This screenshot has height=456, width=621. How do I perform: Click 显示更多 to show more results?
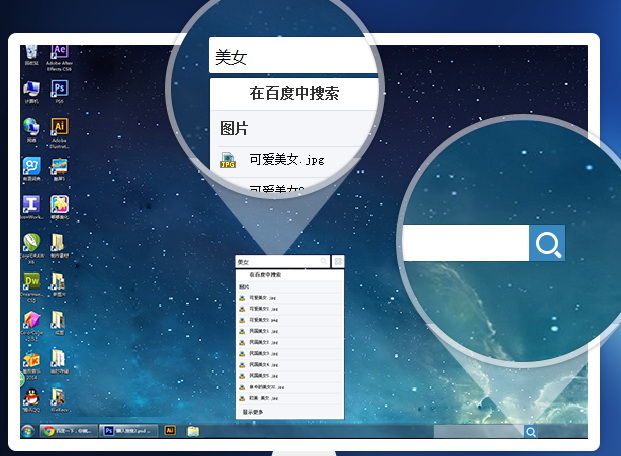click(253, 412)
